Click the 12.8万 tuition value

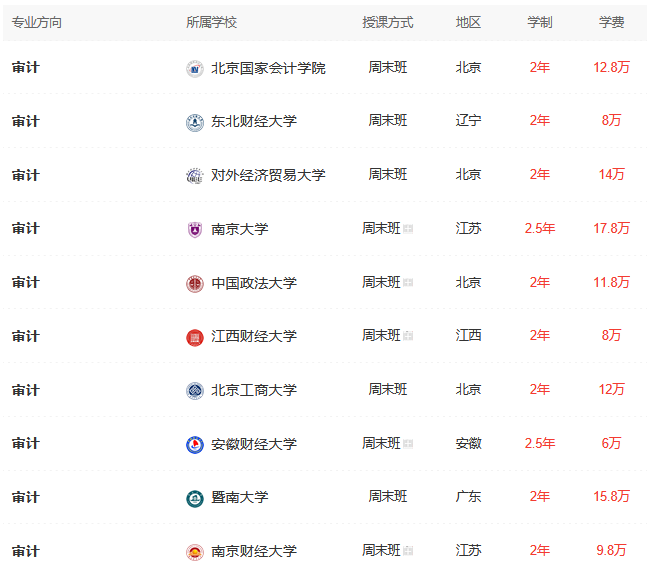coord(611,67)
